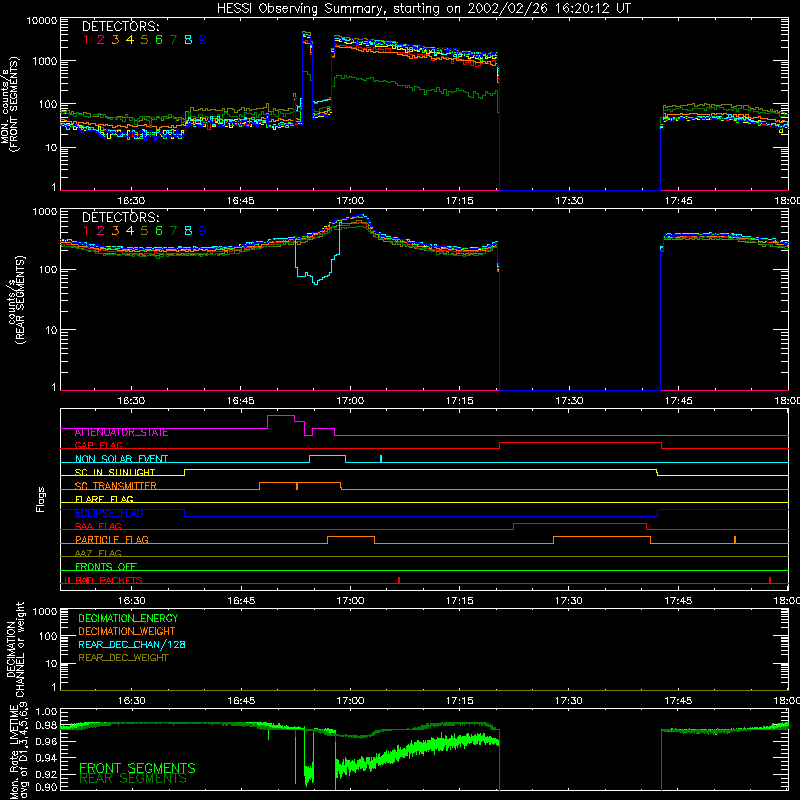Select the SAA_FLAG label
The image size is (800, 800).
tap(98, 526)
